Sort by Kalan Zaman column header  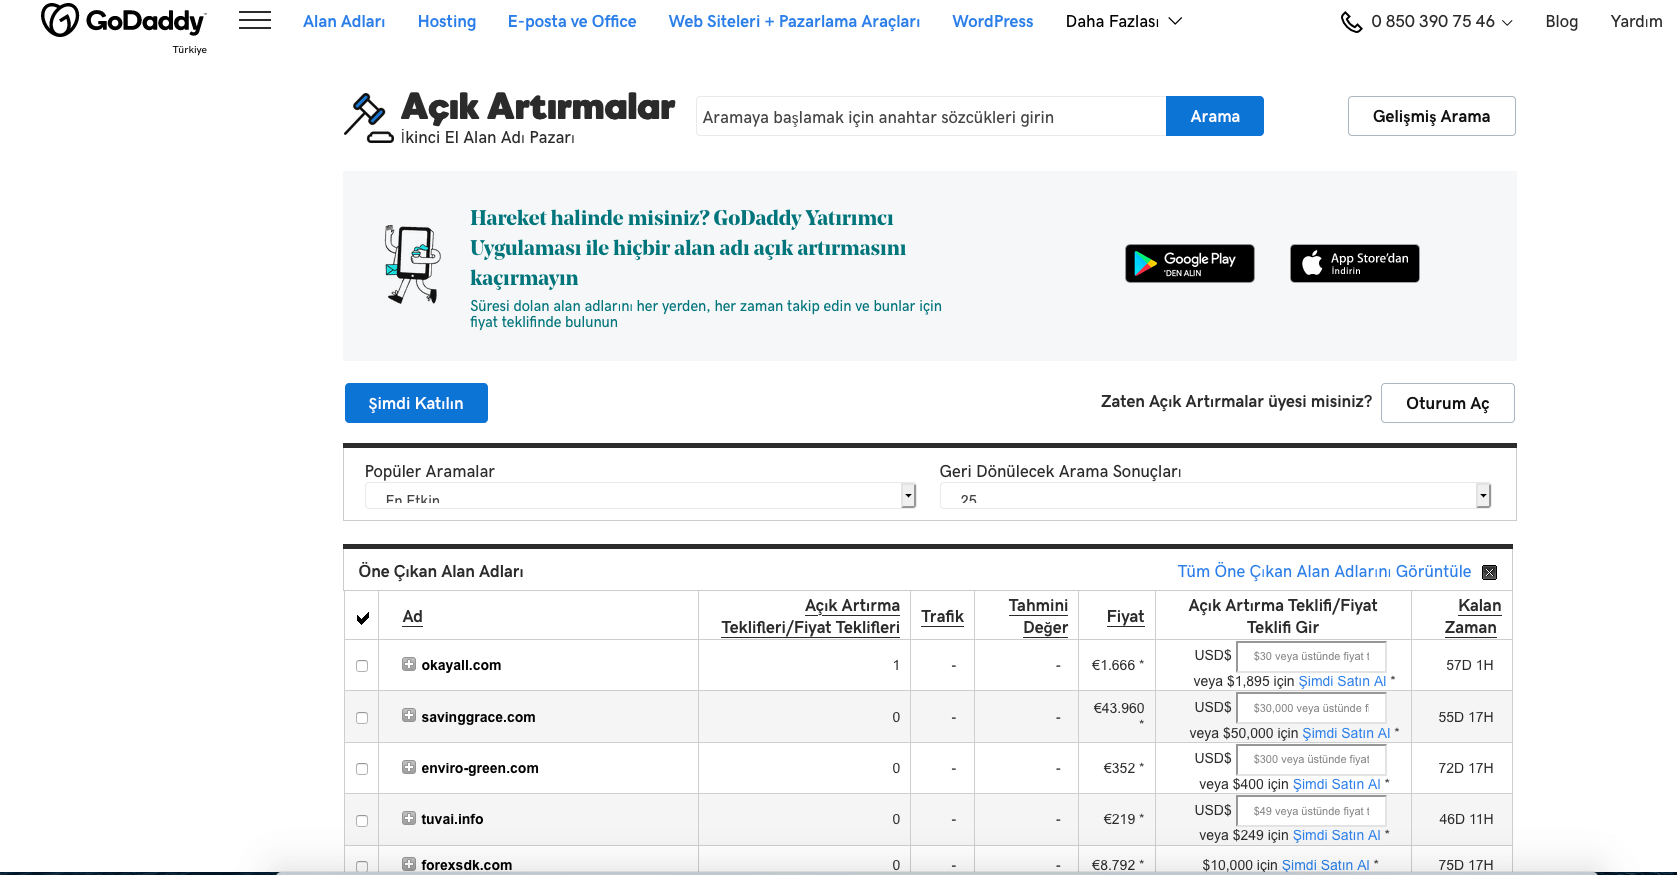[x=1472, y=616]
